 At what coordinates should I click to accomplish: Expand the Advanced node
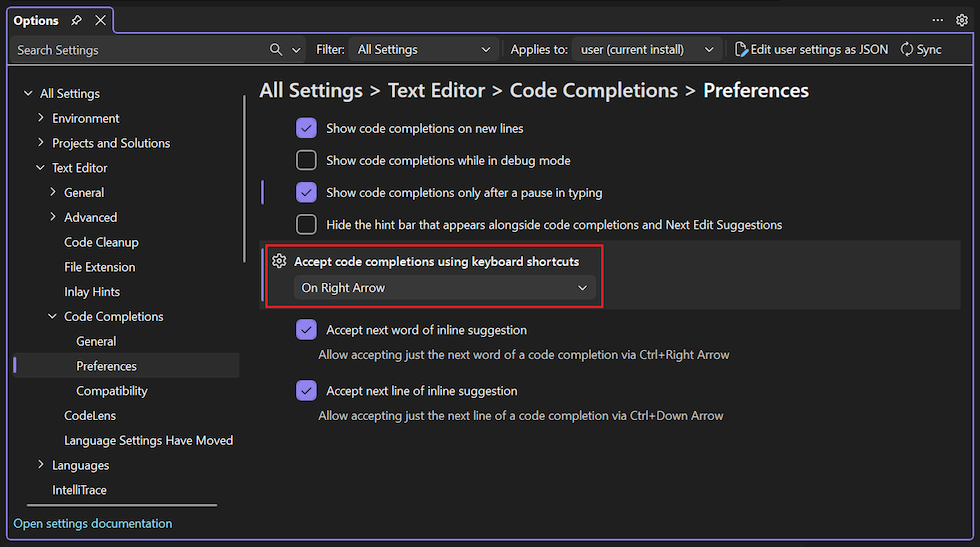point(52,217)
